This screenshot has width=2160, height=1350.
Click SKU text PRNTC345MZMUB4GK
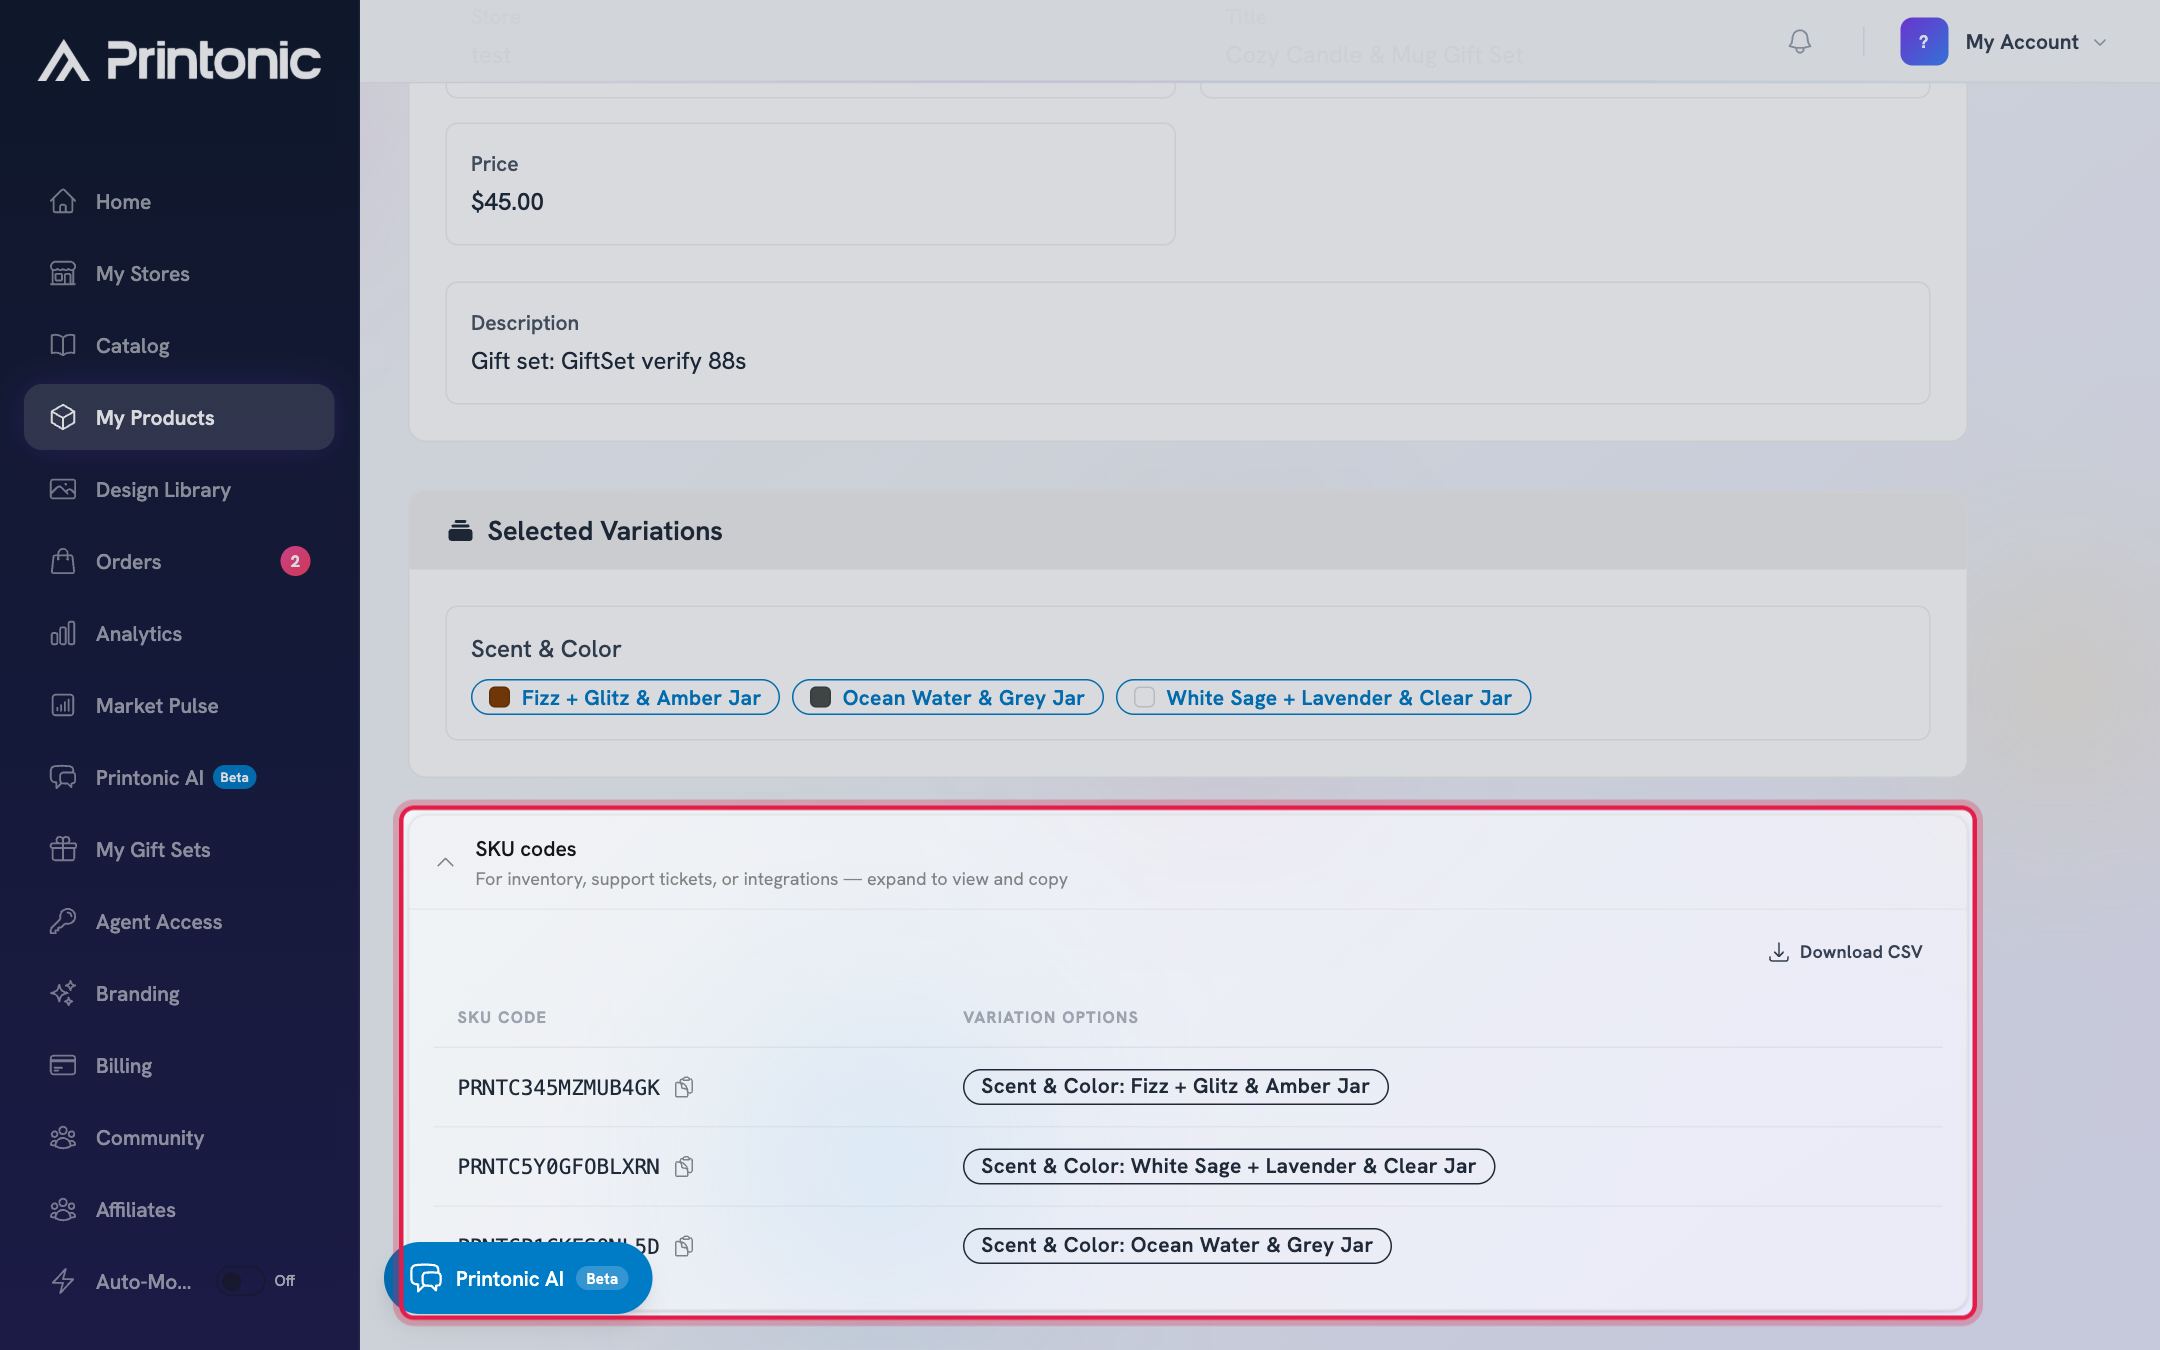558,1087
